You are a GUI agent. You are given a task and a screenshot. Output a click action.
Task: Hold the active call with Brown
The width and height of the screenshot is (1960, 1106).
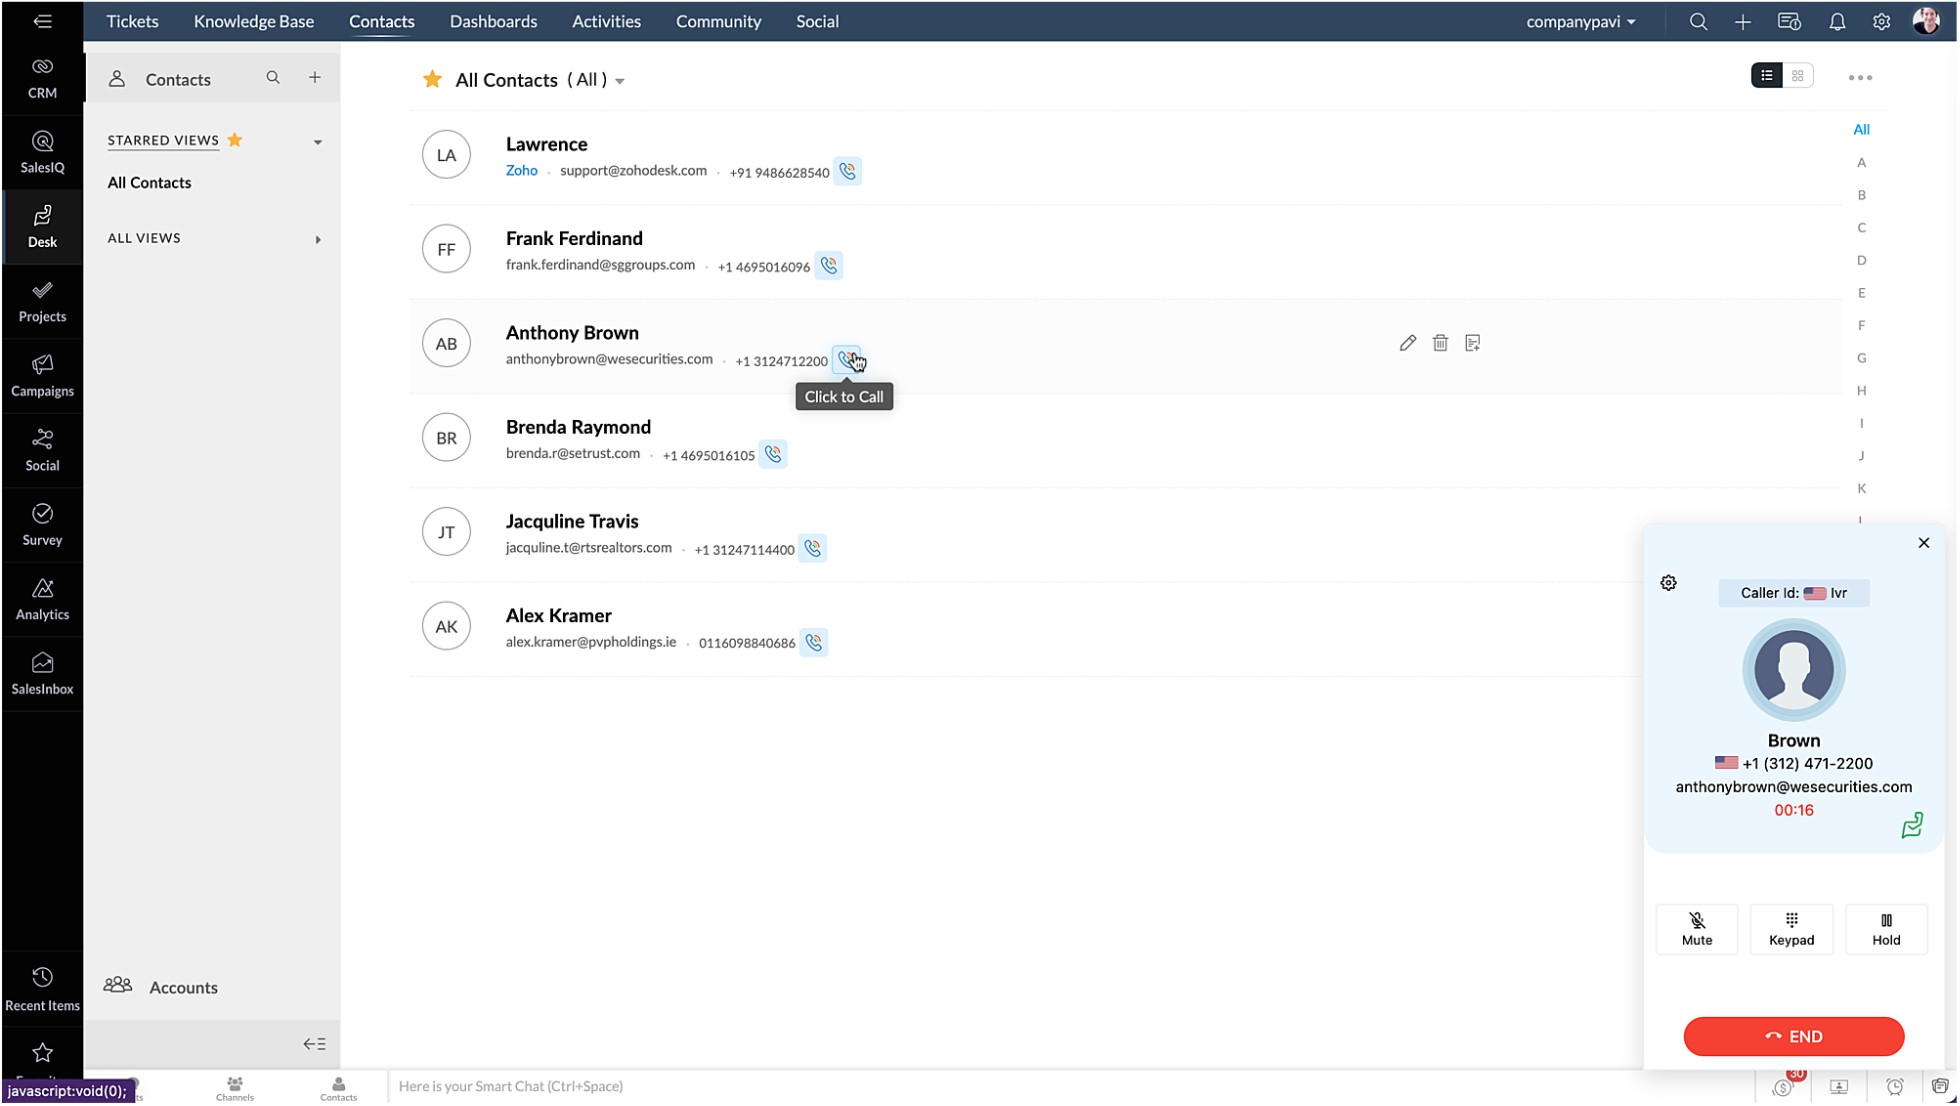[1886, 927]
